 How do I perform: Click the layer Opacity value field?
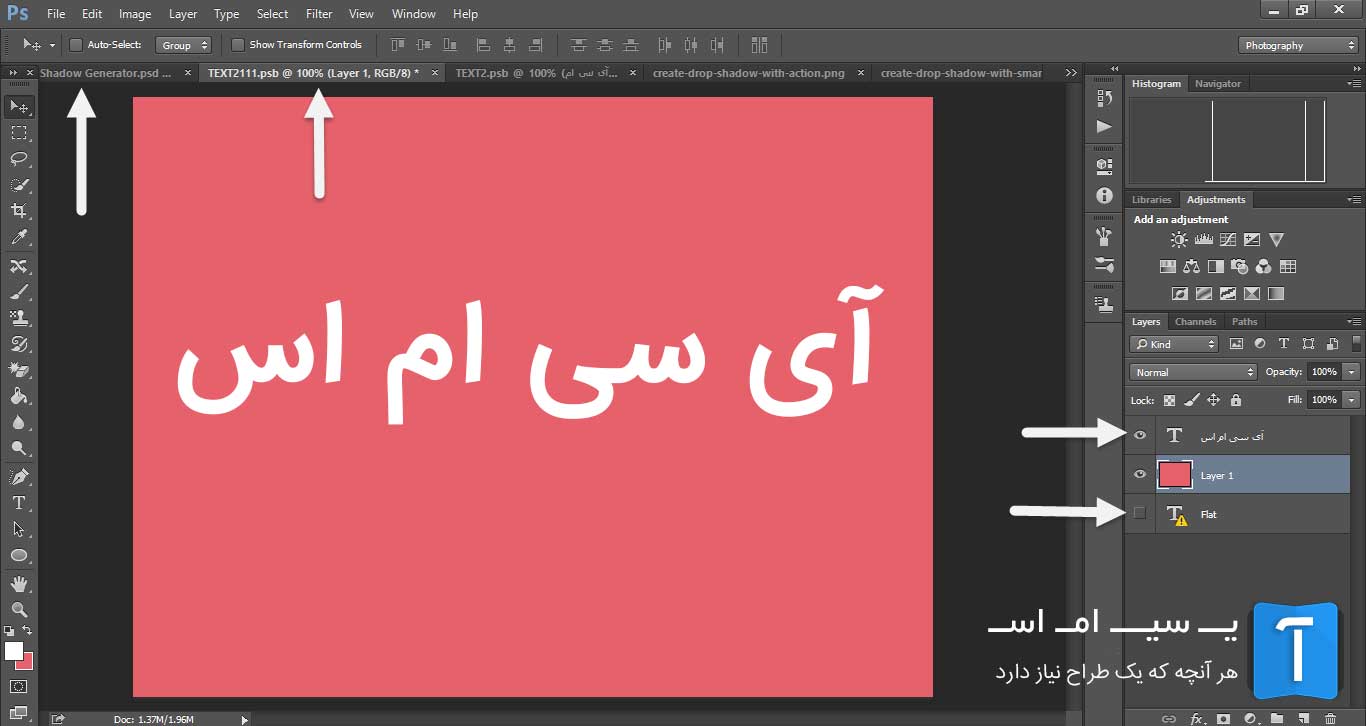pyautogui.click(x=1323, y=372)
